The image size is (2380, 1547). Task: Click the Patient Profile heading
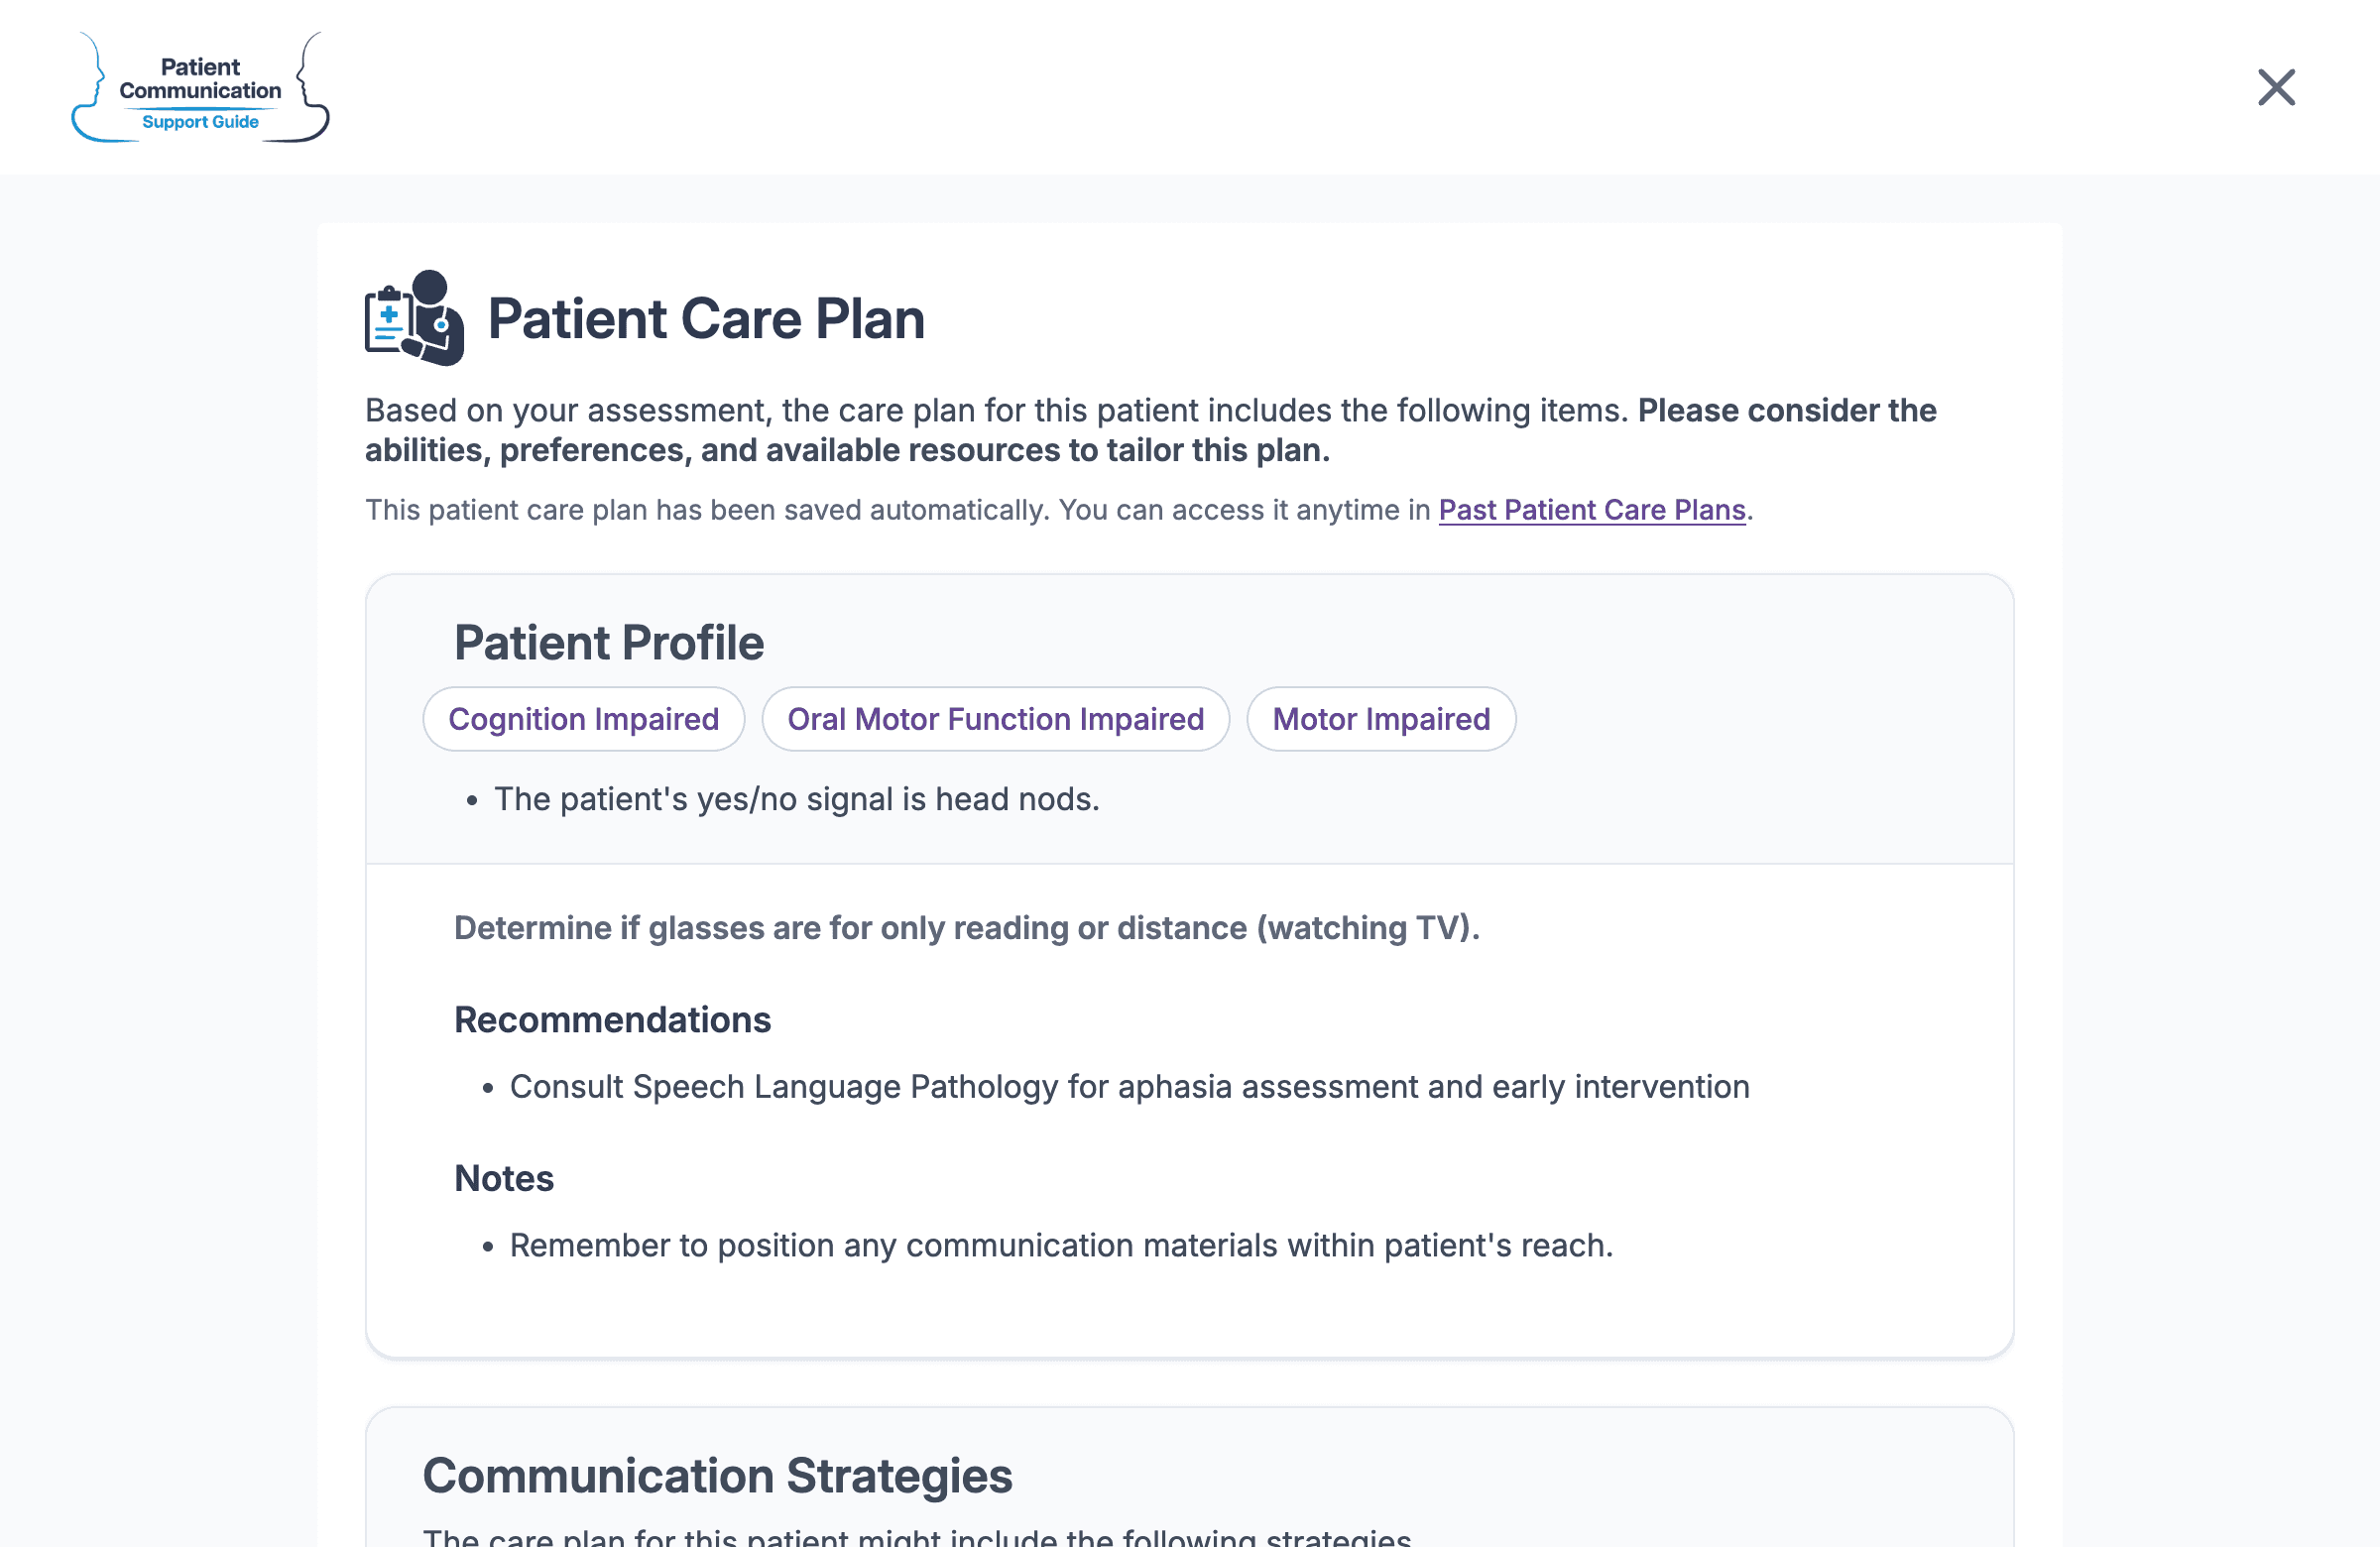(x=609, y=642)
